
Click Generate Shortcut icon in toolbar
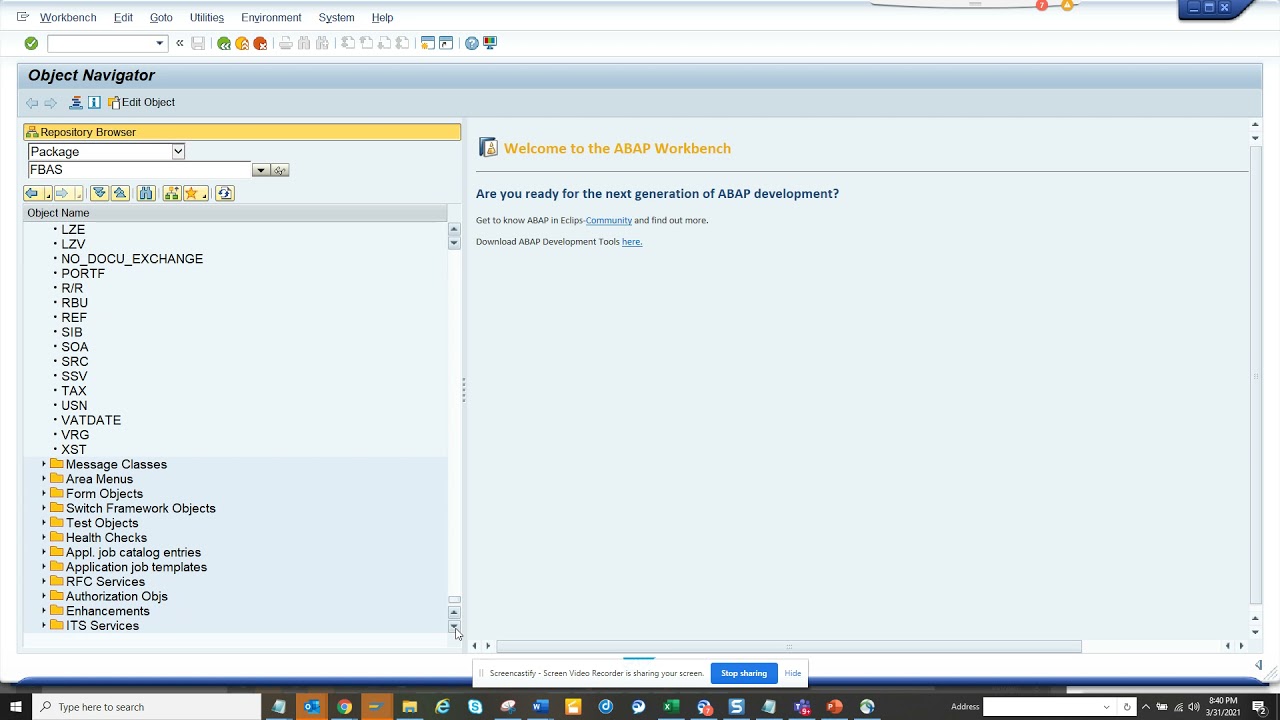tap(446, 43)
